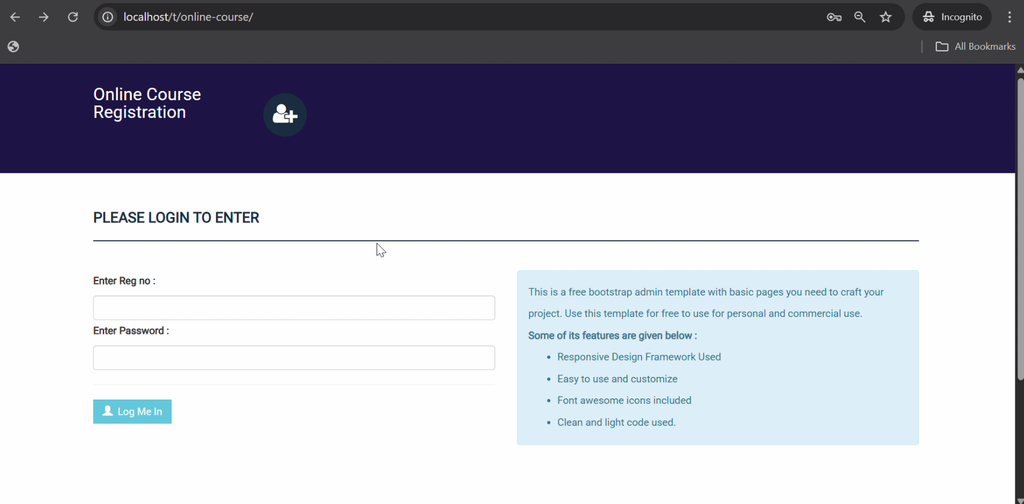
Task: Open the password manager key icon
Action: coord(834,17)
